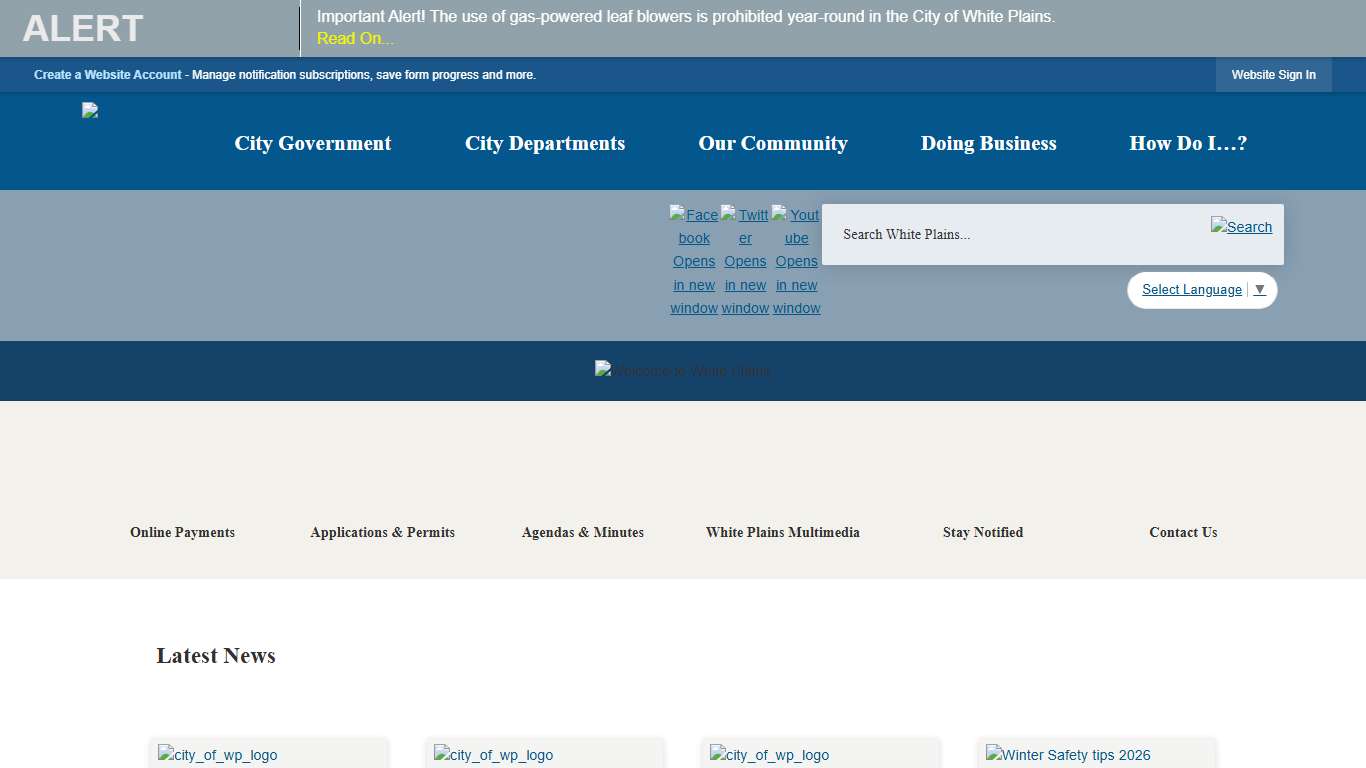
Task: Expand the City Government menu
Action: pos(313,143)
